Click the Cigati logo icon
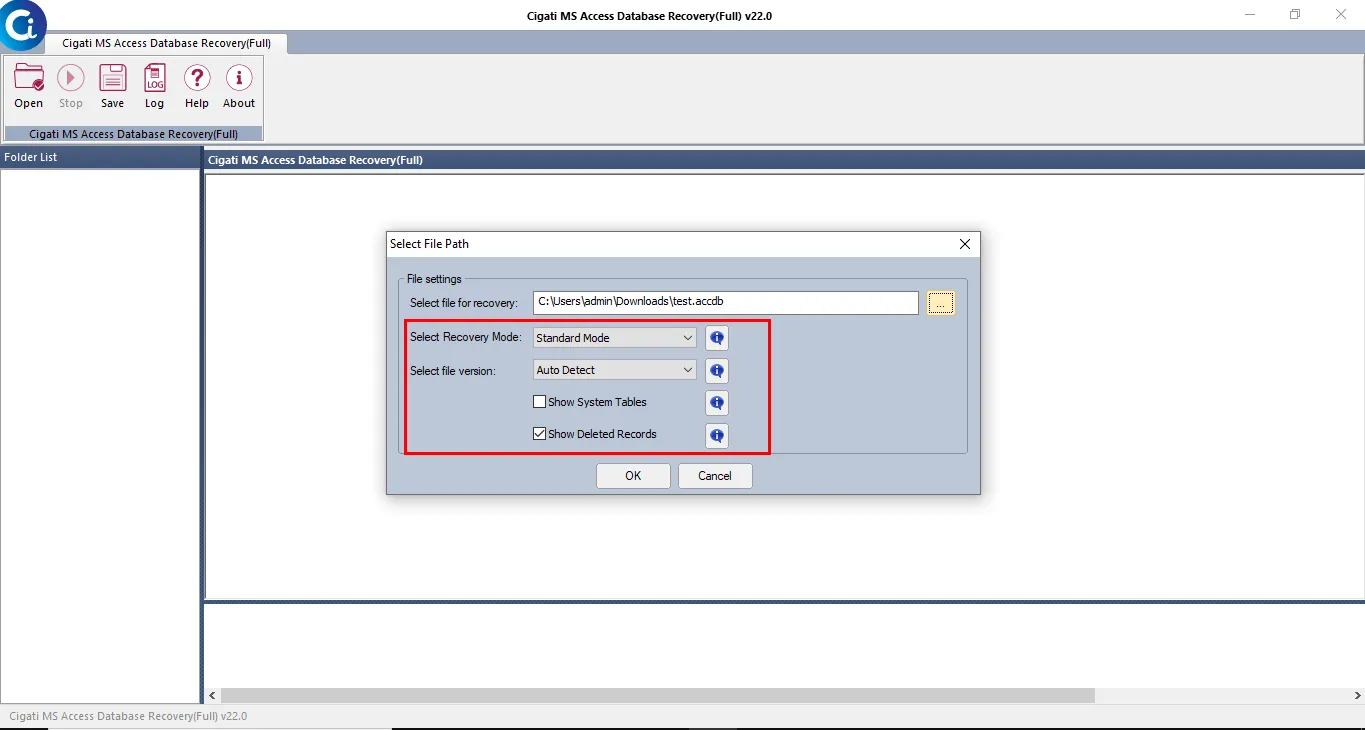 coord(22,24)
